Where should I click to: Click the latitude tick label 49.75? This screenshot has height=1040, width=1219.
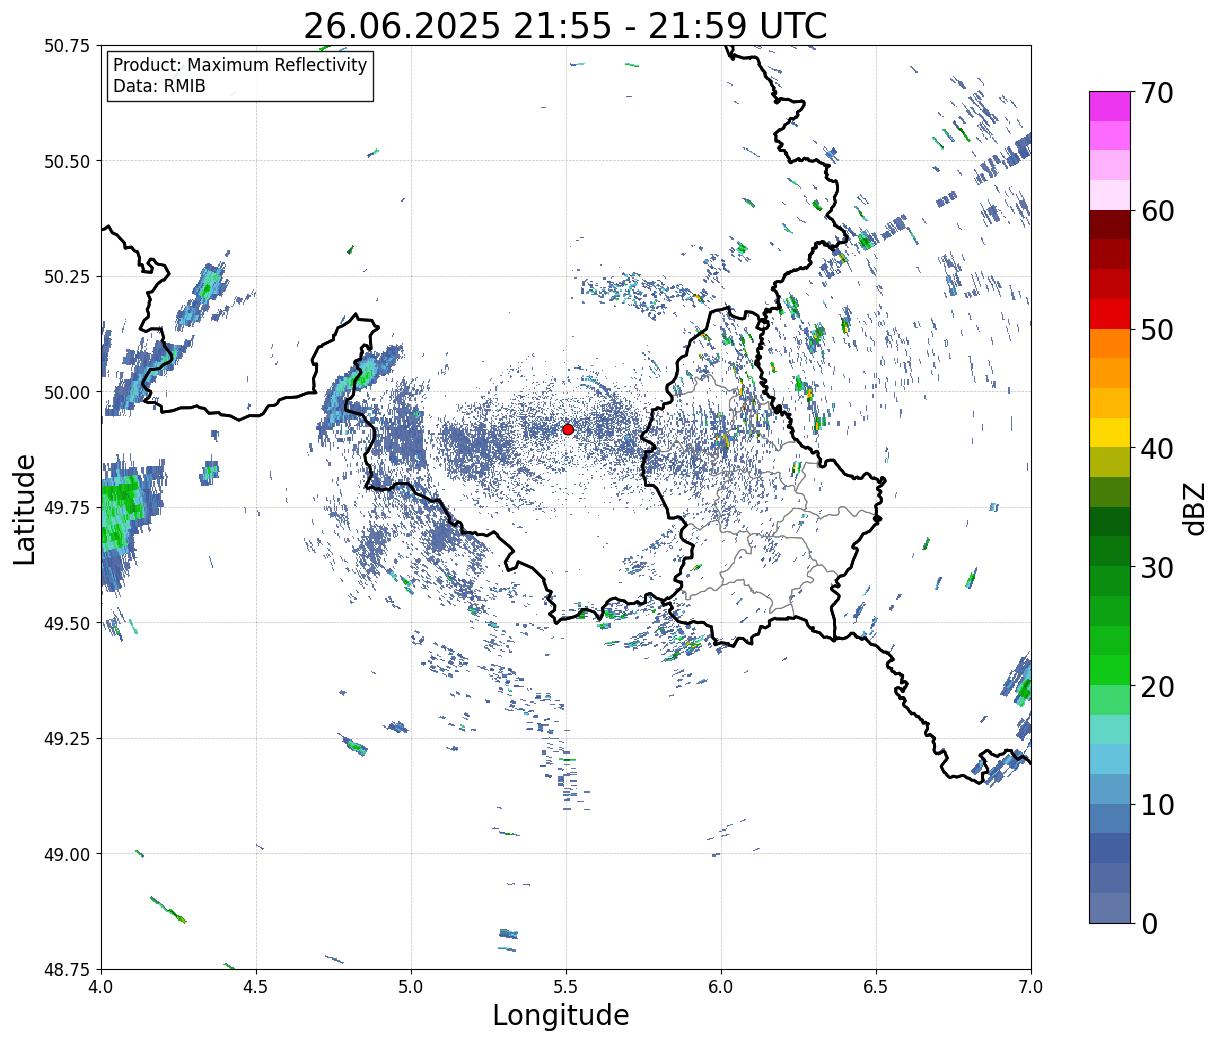tap(67, 508)
